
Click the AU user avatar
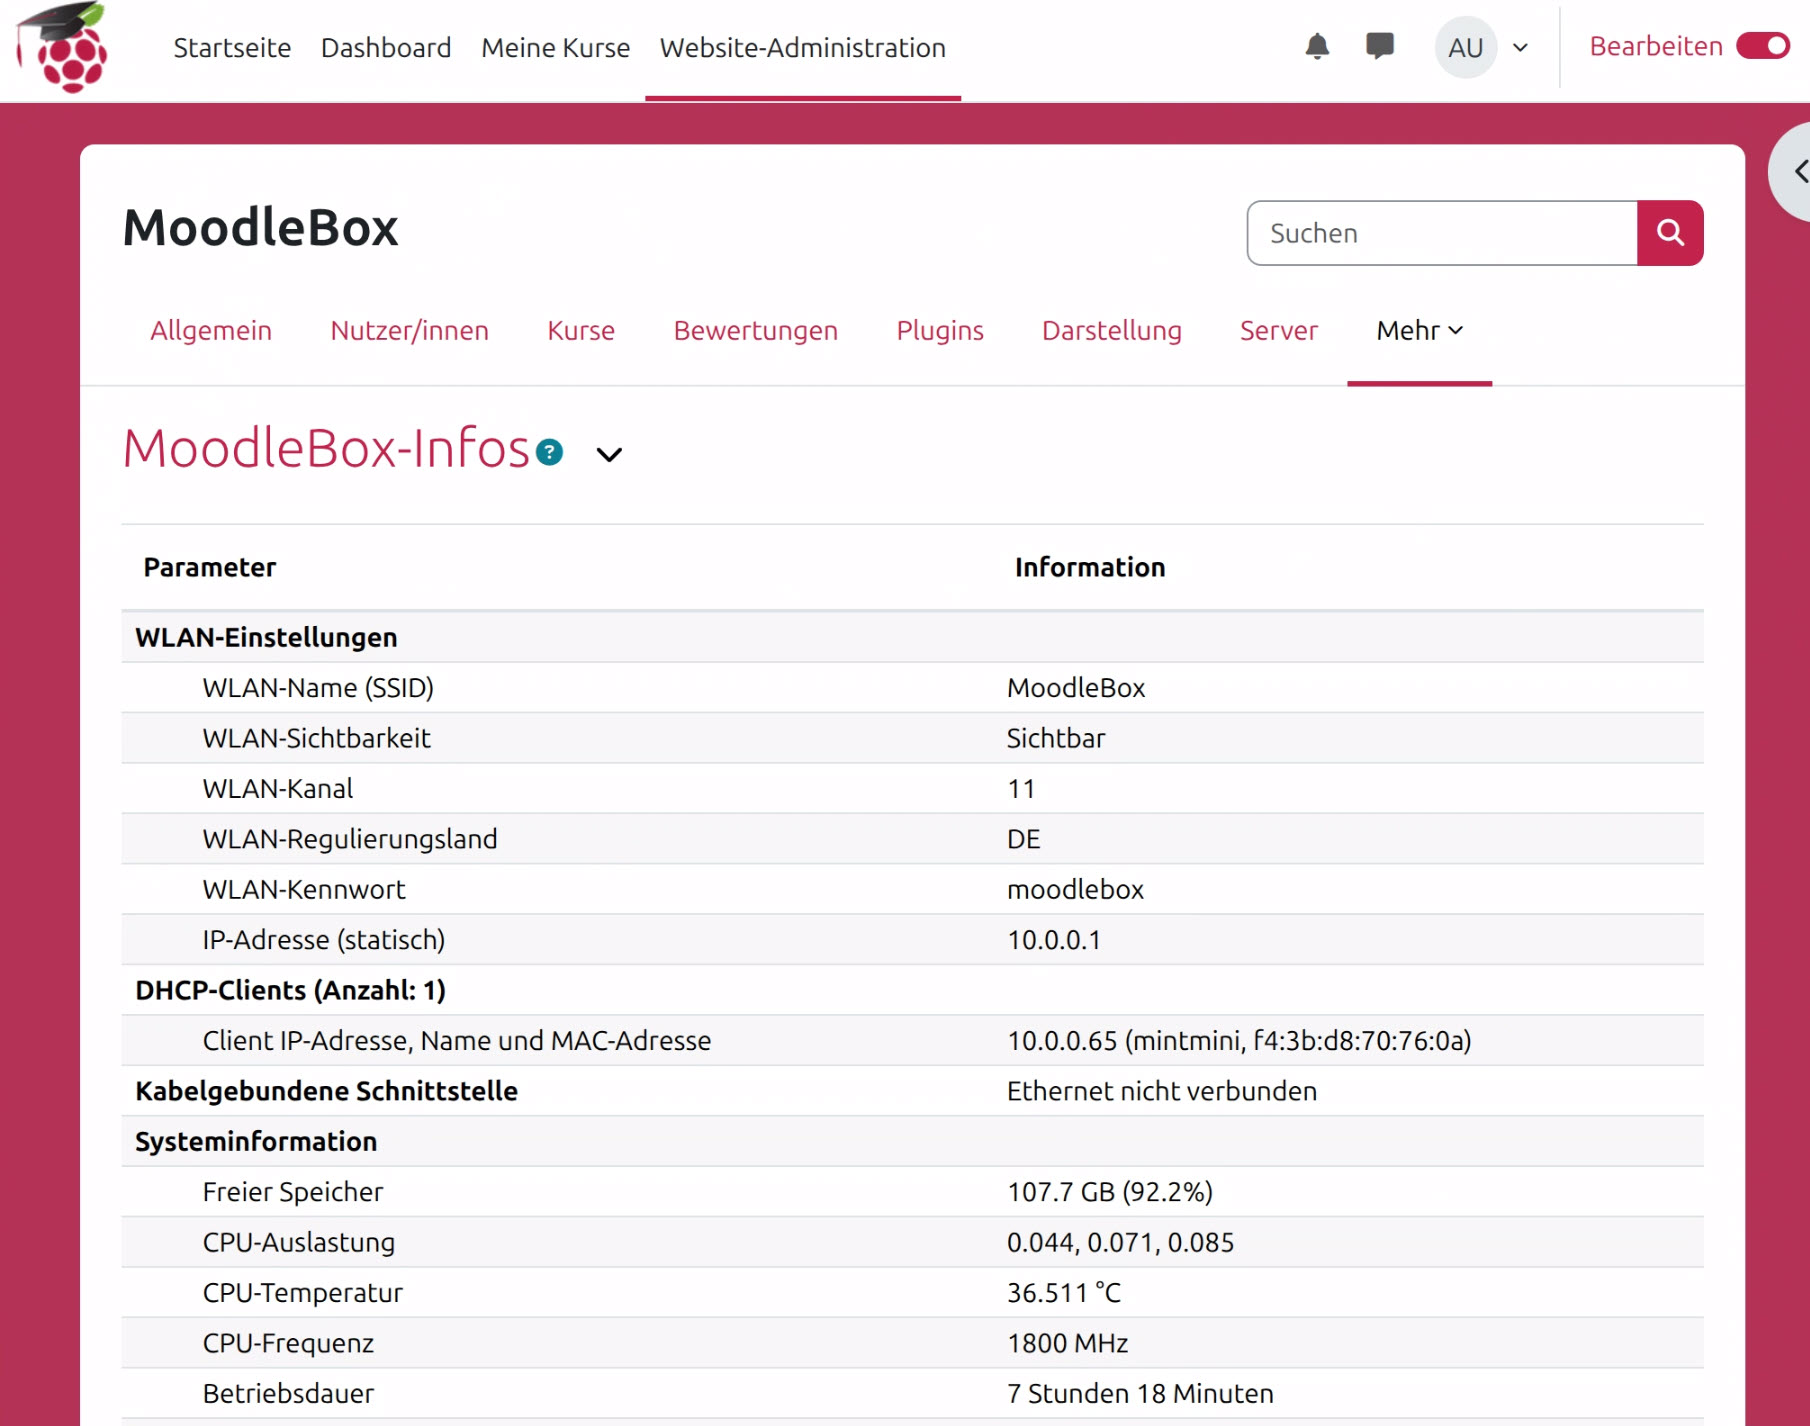pos(1465,47)
